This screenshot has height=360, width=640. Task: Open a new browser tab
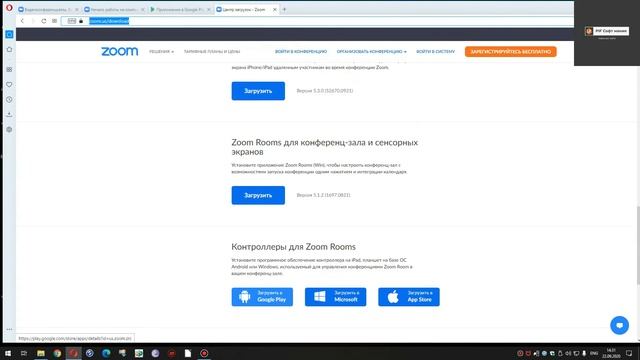(284, 9)
